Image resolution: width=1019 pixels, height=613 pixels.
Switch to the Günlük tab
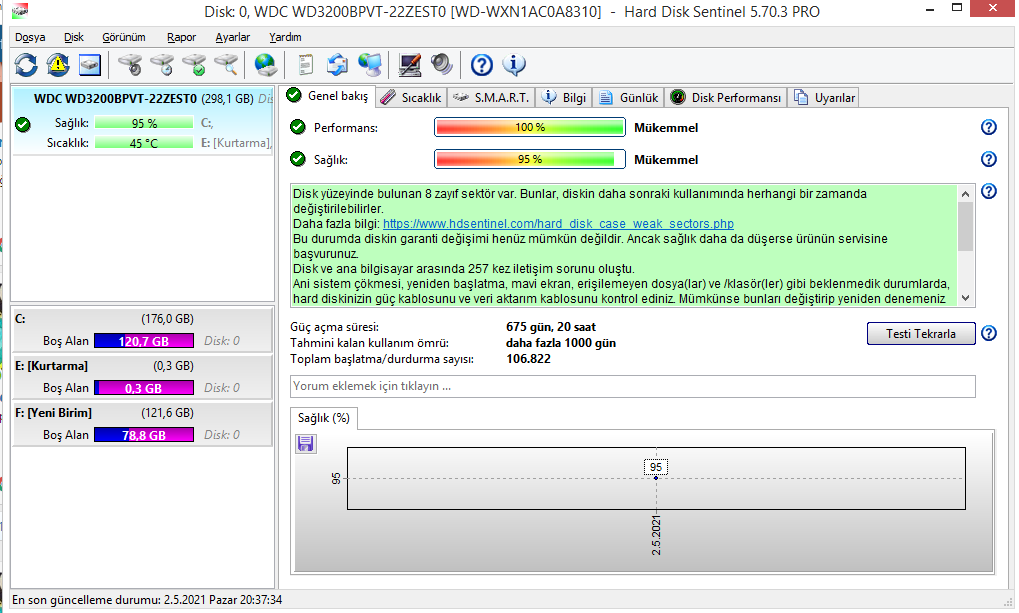(x=628, y=98)
